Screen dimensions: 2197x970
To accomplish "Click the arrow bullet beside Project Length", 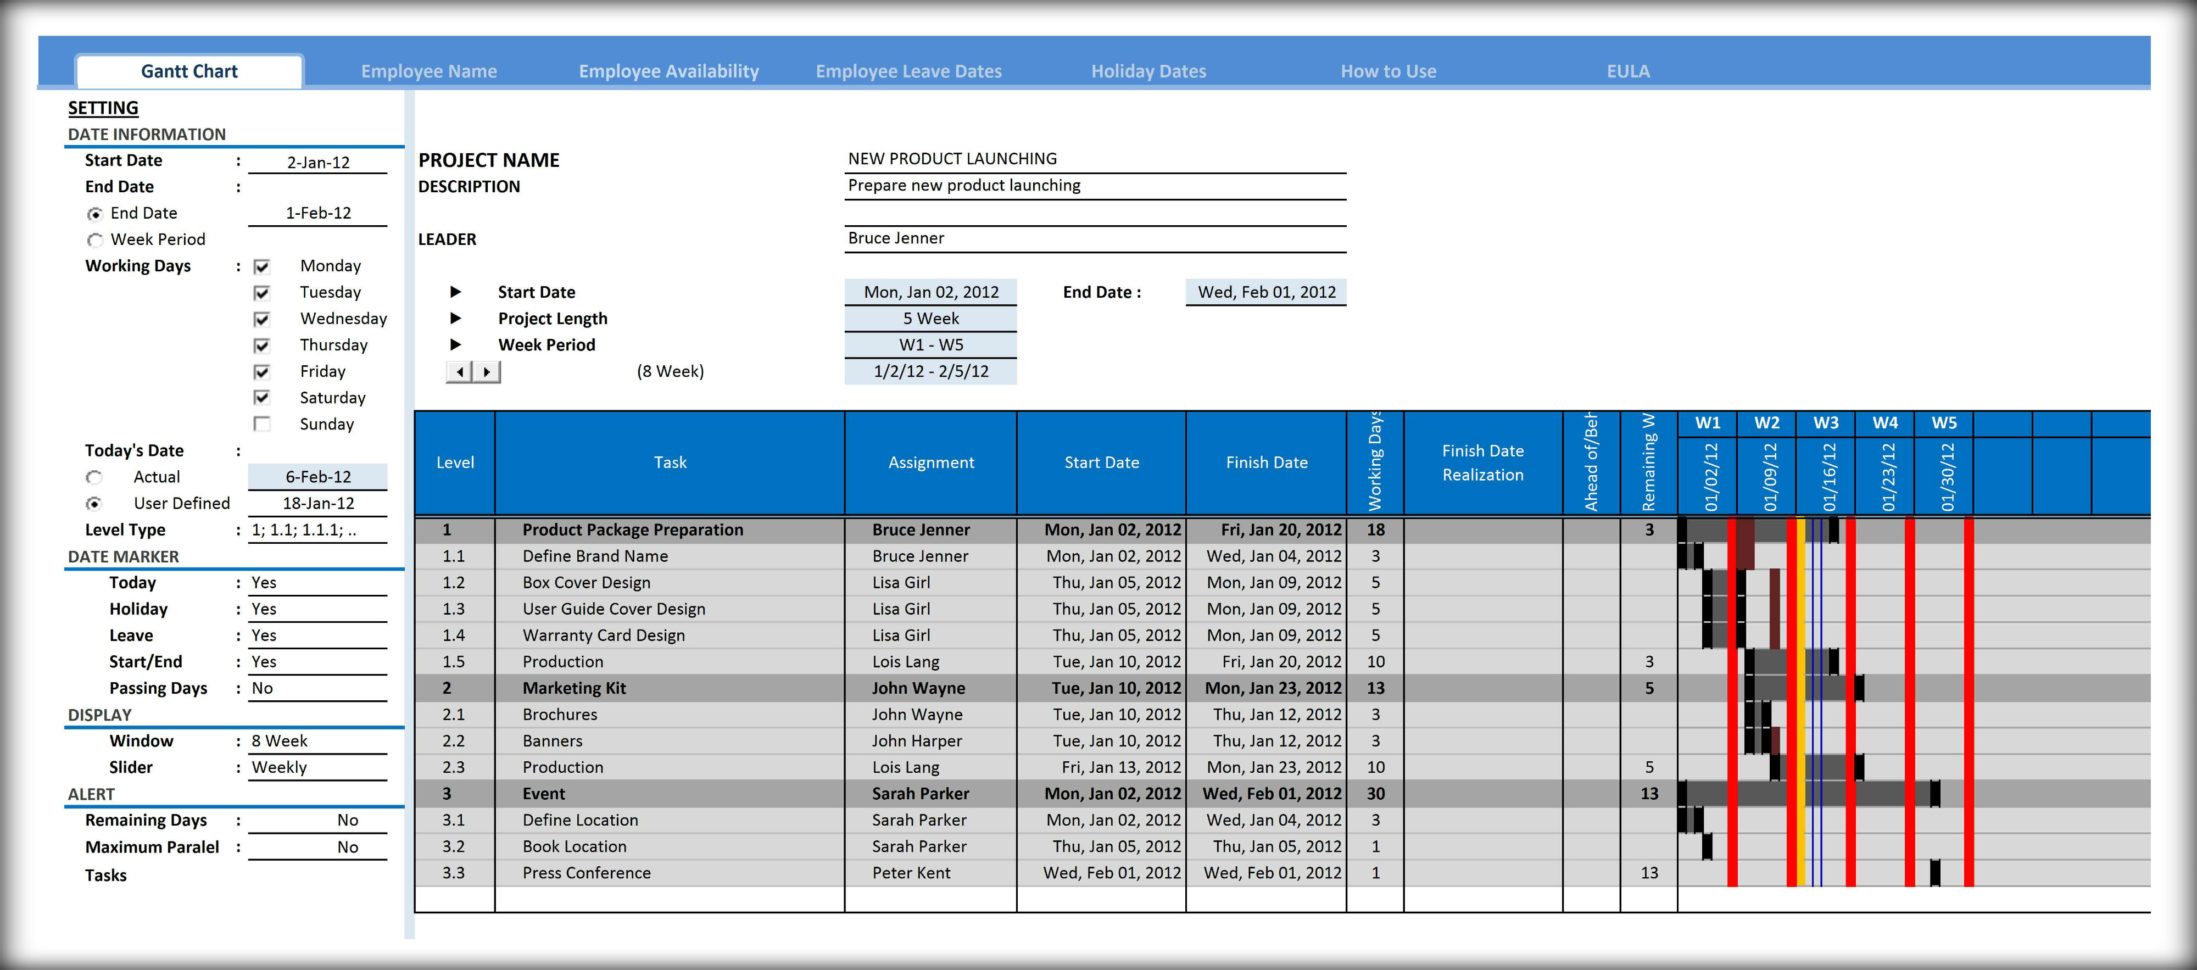I will click(455, 318).
